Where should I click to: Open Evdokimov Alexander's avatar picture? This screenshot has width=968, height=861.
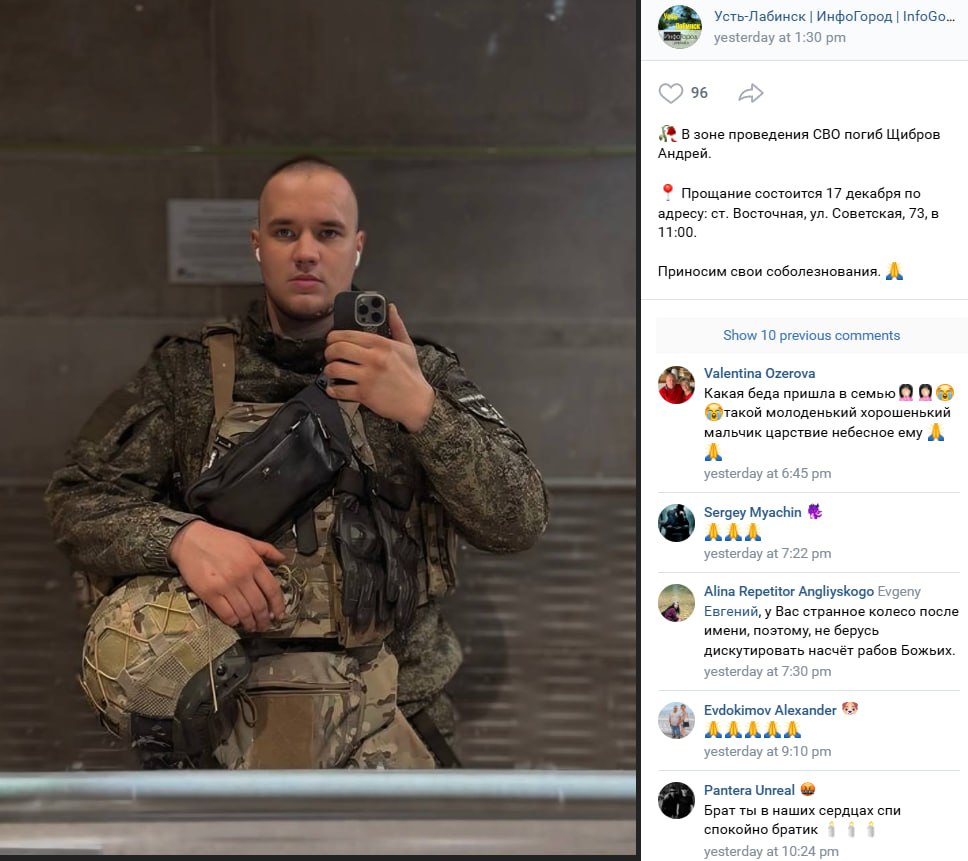coord(676,720)
